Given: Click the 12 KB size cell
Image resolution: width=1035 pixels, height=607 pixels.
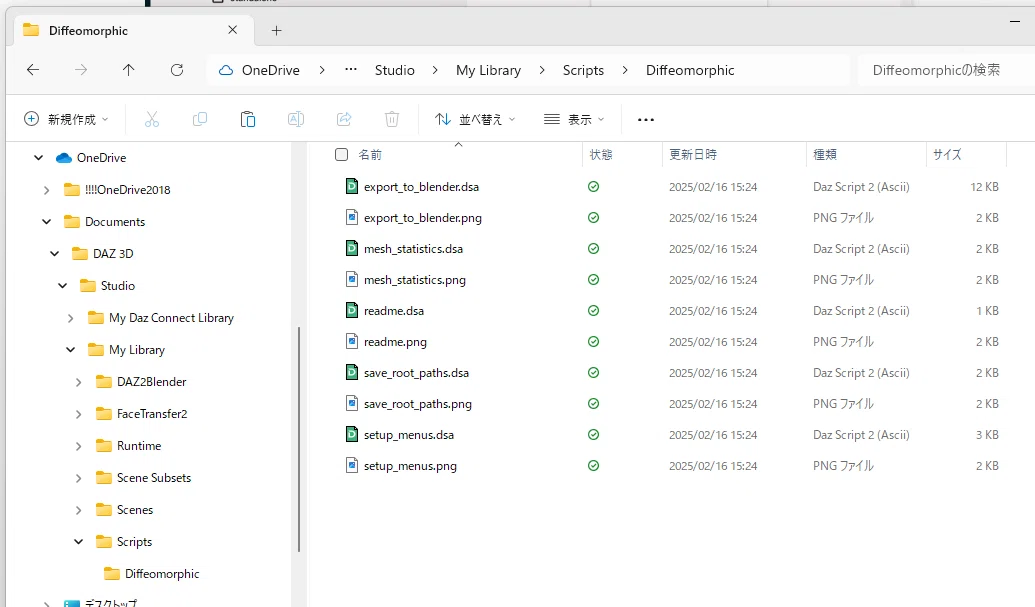Looking at the screenshot, I should 984,187.
